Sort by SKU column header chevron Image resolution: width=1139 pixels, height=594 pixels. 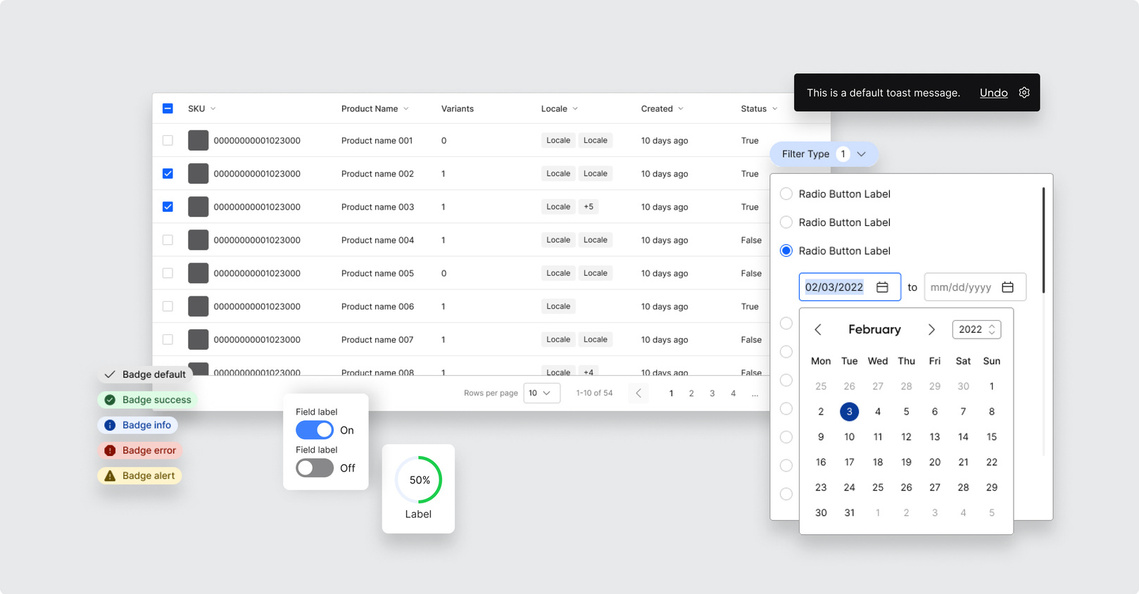[x=213, y=109]
